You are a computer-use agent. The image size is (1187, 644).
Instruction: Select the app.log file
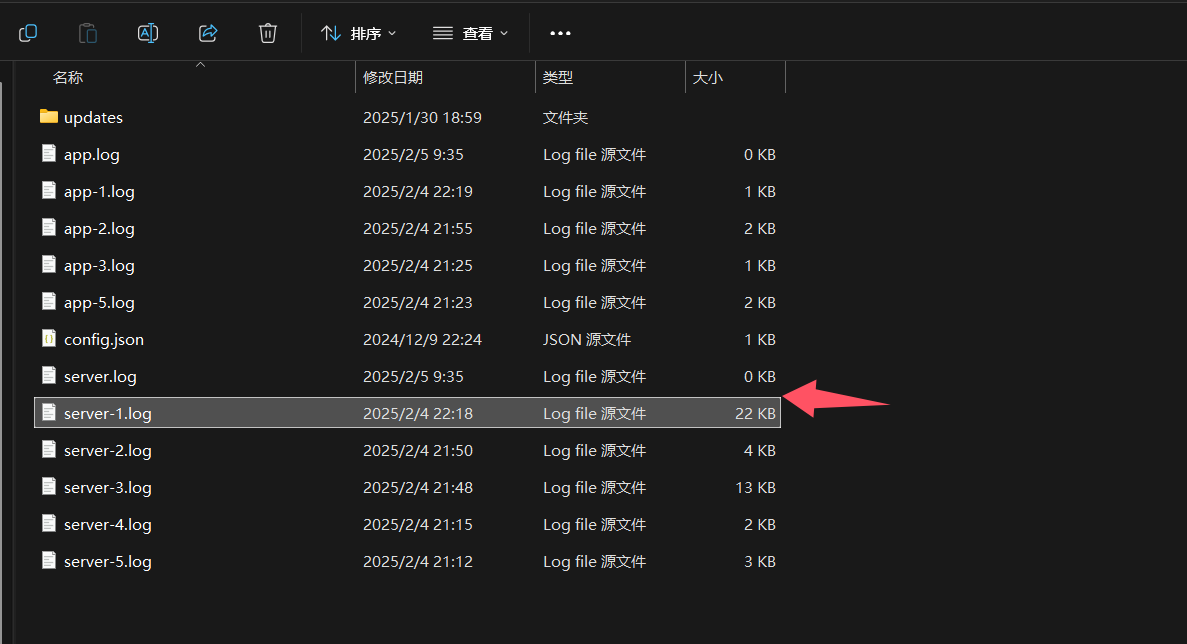point(92,154)
